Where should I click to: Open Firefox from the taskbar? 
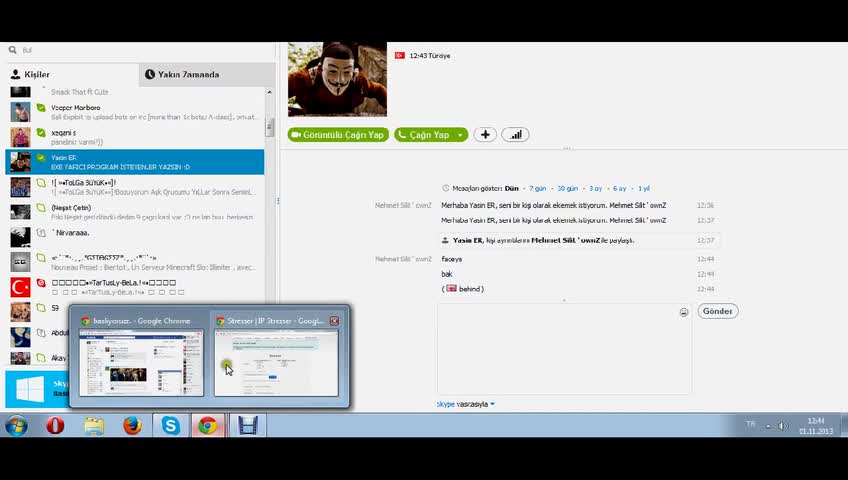[x=132, y=426]
